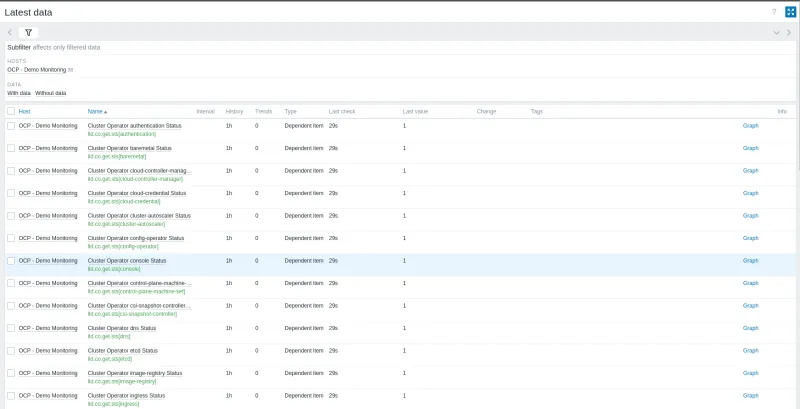800x409 pixels.
Task: Open Graph link for baremetal Status row
Action: 750,148
